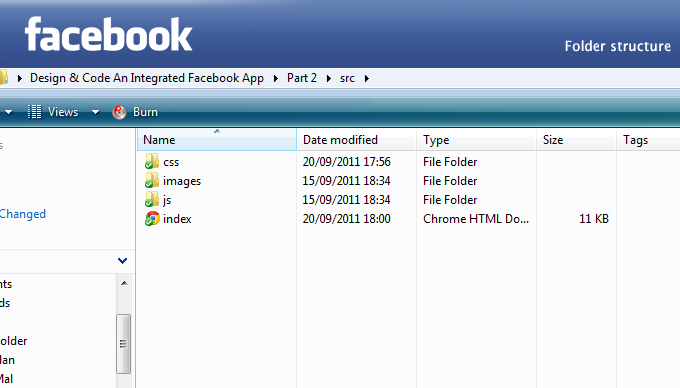Click the scroll up arrow in sidebar
Screen dimensions: 680x388
click(x=124, y=283)
